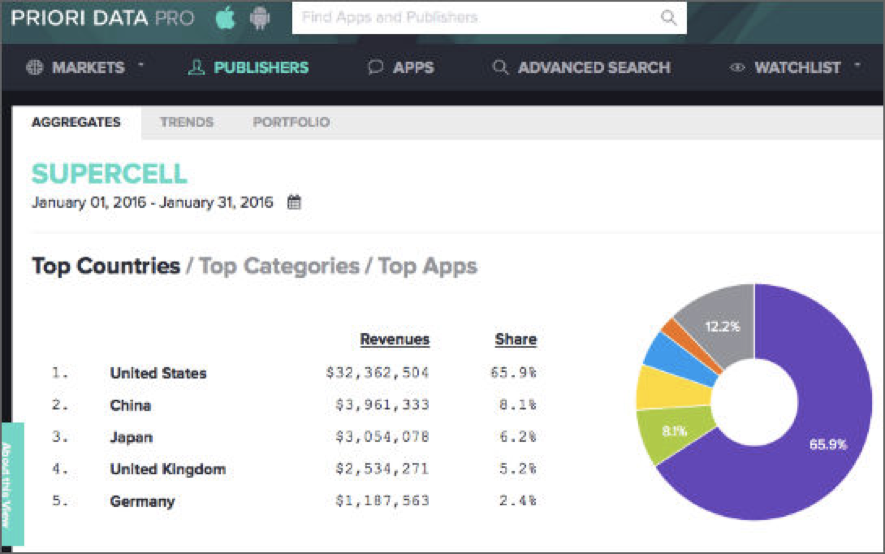885x554 pixels.
Task: Click the Apps speech bubble icon
Action: click(x=375, y=67)
